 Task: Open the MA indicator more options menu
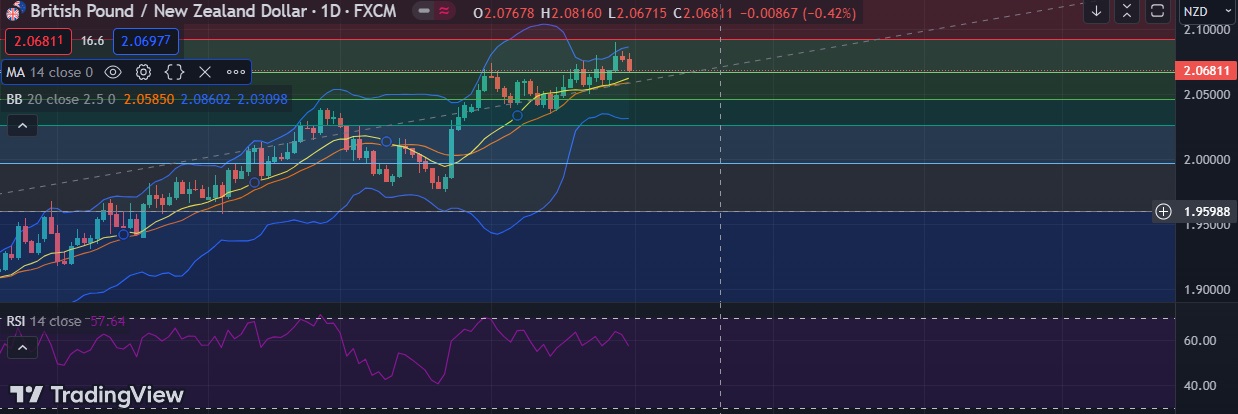236,72
